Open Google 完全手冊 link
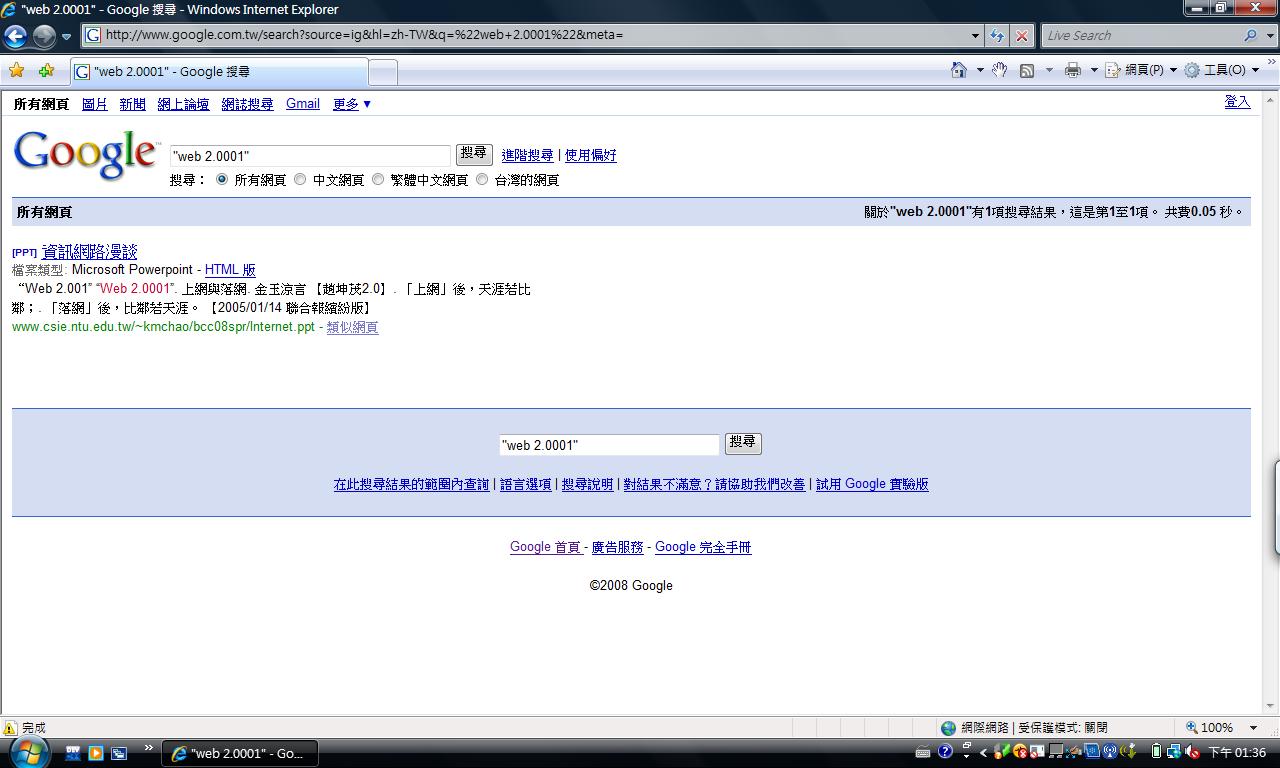The height and width of the screenshot is (768, 1280). coord(703,547)
